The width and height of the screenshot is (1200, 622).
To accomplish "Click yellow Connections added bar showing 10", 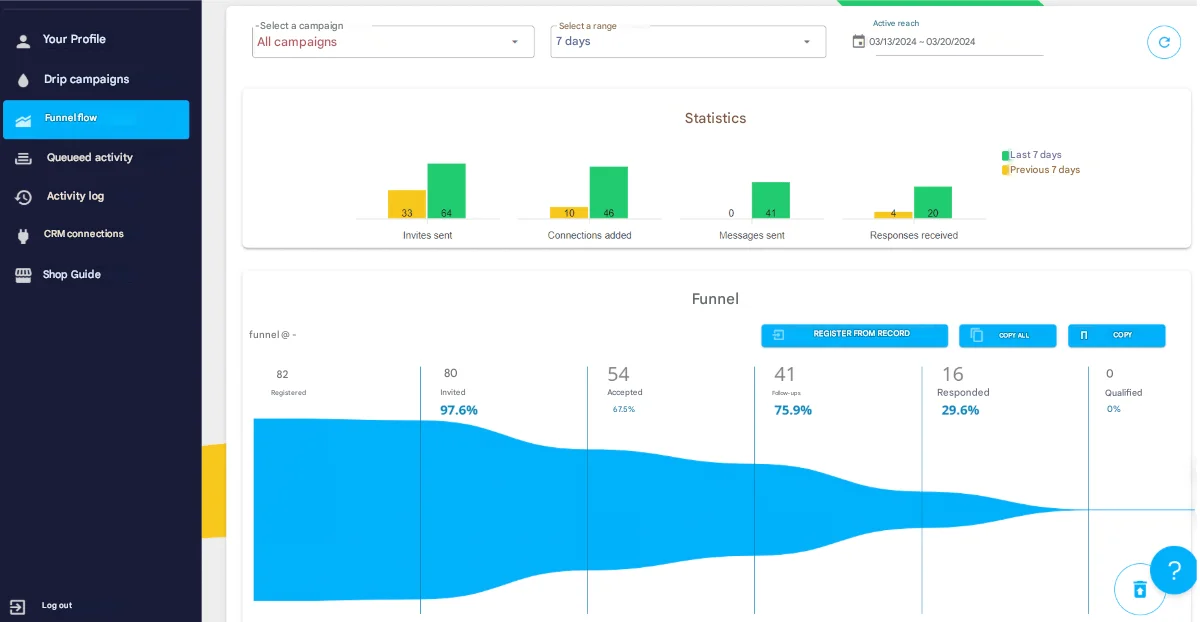I will tap(569, 213).
